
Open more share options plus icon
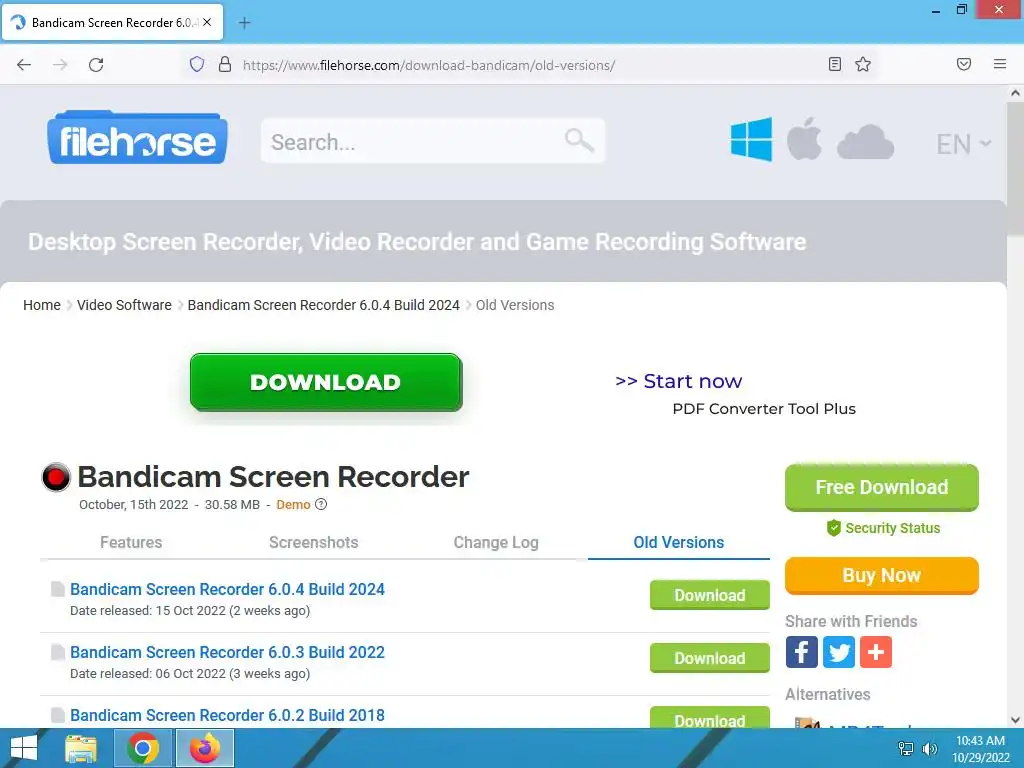(876, 652)
